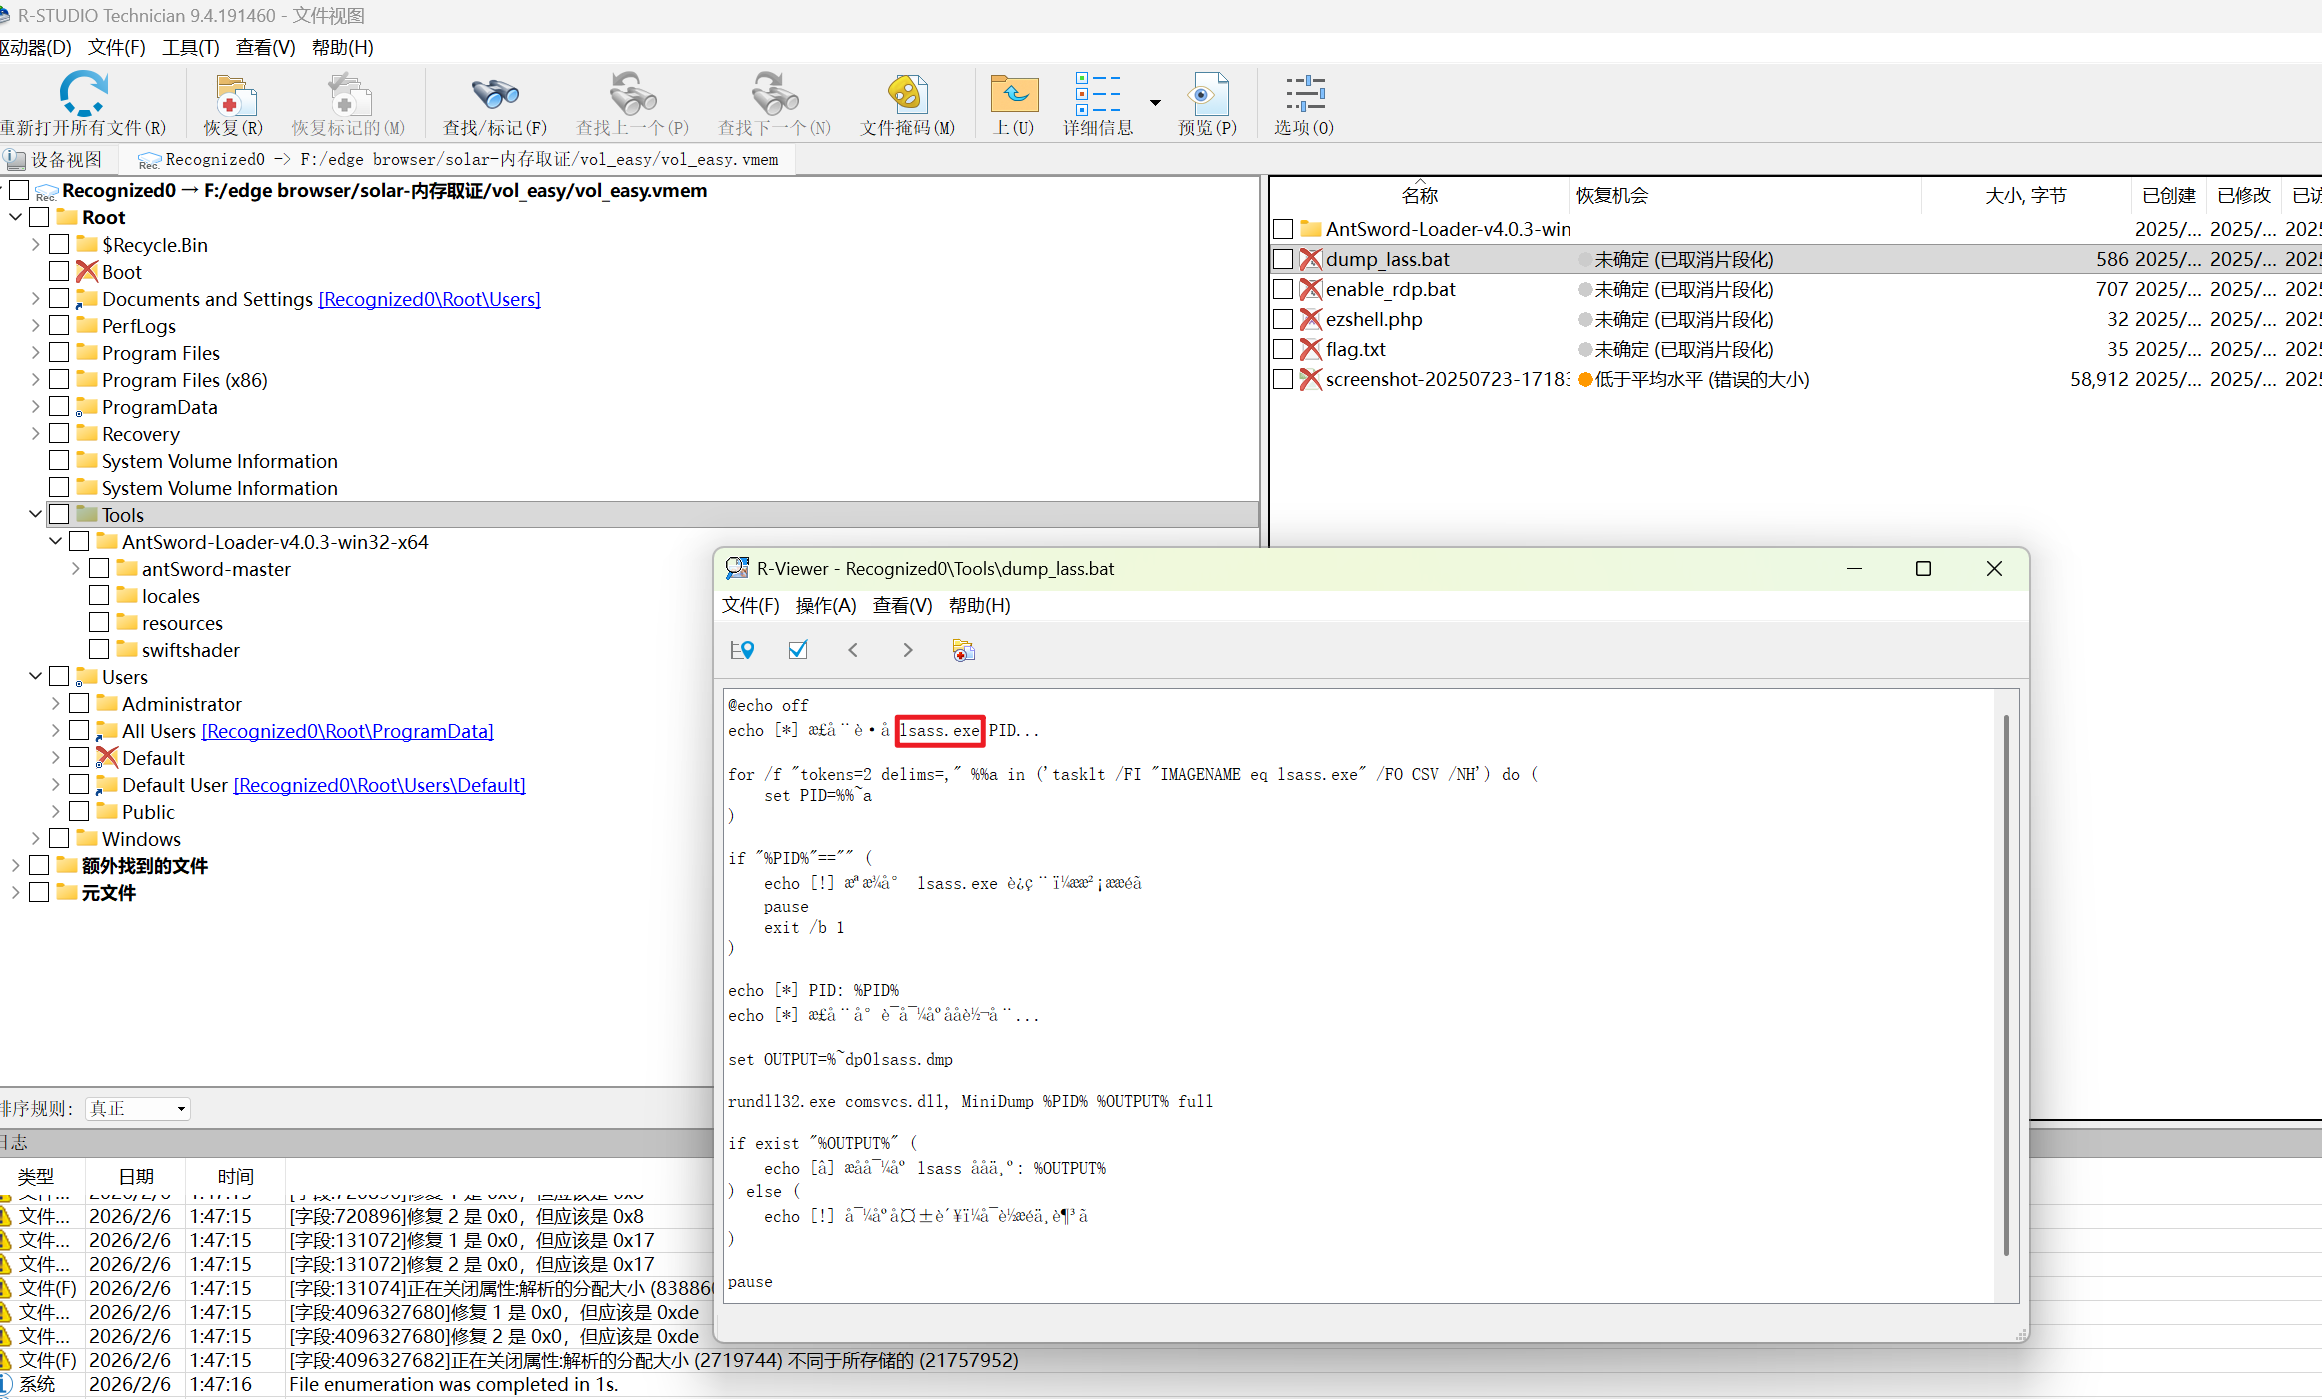This screenshot has height=1399, width=2322.
Task: Open R-Viewer 操作(A) menu
Action: point(825,605)
